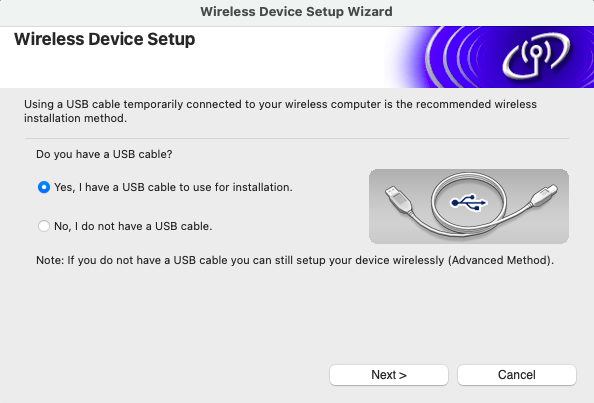The height and width of the screenshot is (403, 594).
Task: Cancel the wireless setup wizard
Action: point(517,375)
